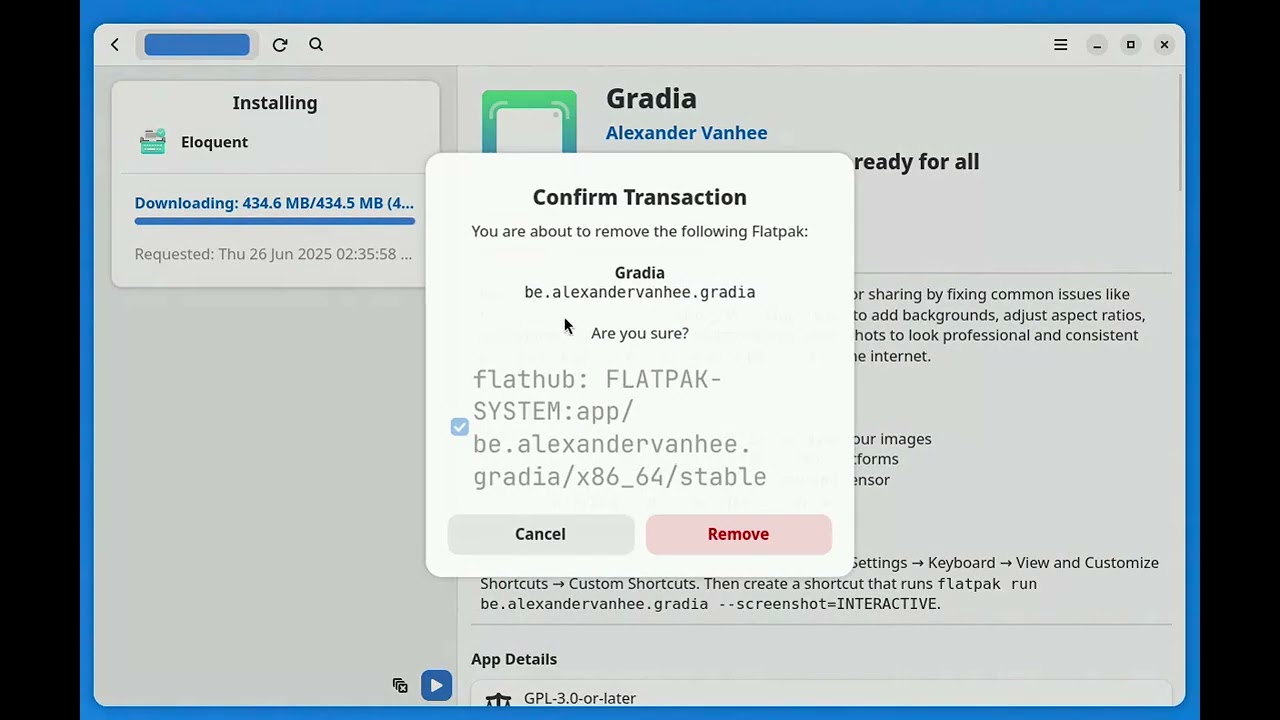Open the Alexander Vanhee developer link
Viewport: 1280px width, 720px height.
click(686, 133)
